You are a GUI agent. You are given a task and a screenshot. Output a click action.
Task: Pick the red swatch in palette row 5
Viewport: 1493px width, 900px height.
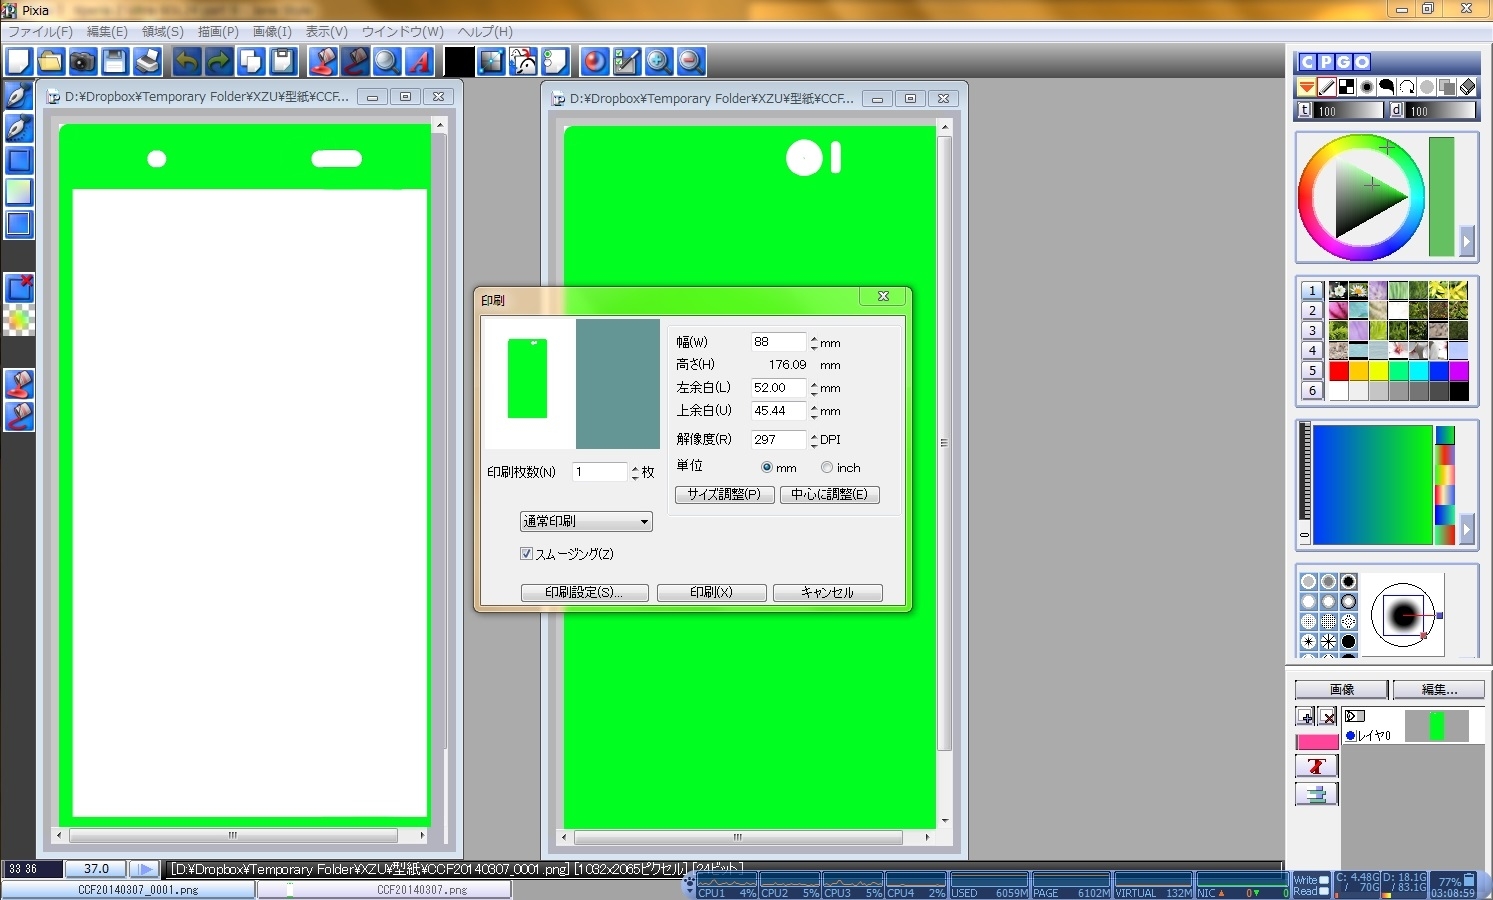(1338, 371)
